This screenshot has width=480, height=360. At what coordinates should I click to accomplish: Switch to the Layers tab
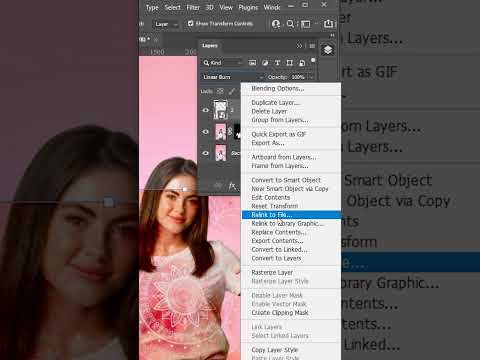click(x=210, y=46)
